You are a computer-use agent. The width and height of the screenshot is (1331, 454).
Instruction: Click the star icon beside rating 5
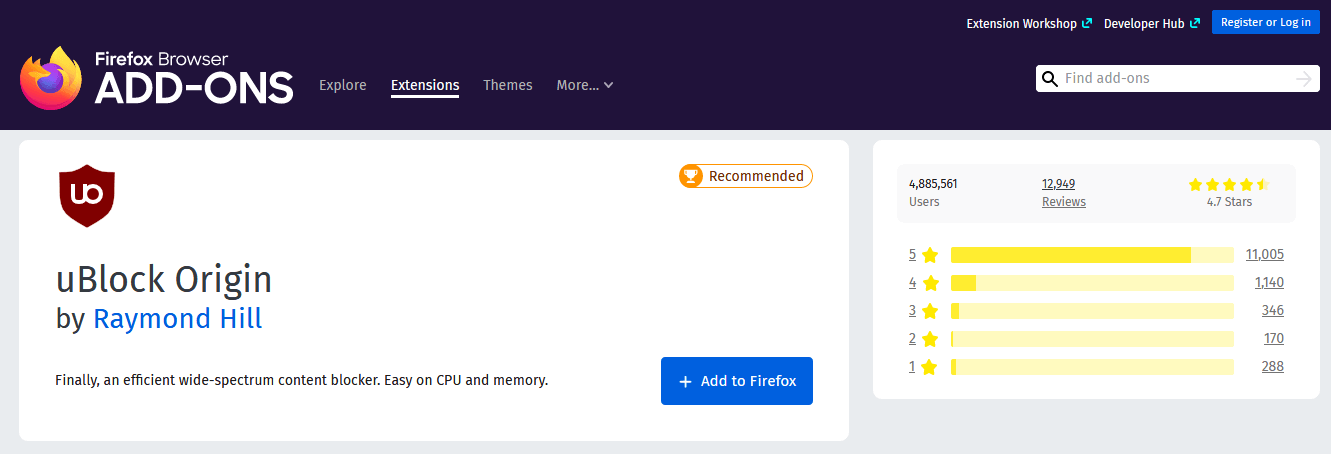pos(930,255)
